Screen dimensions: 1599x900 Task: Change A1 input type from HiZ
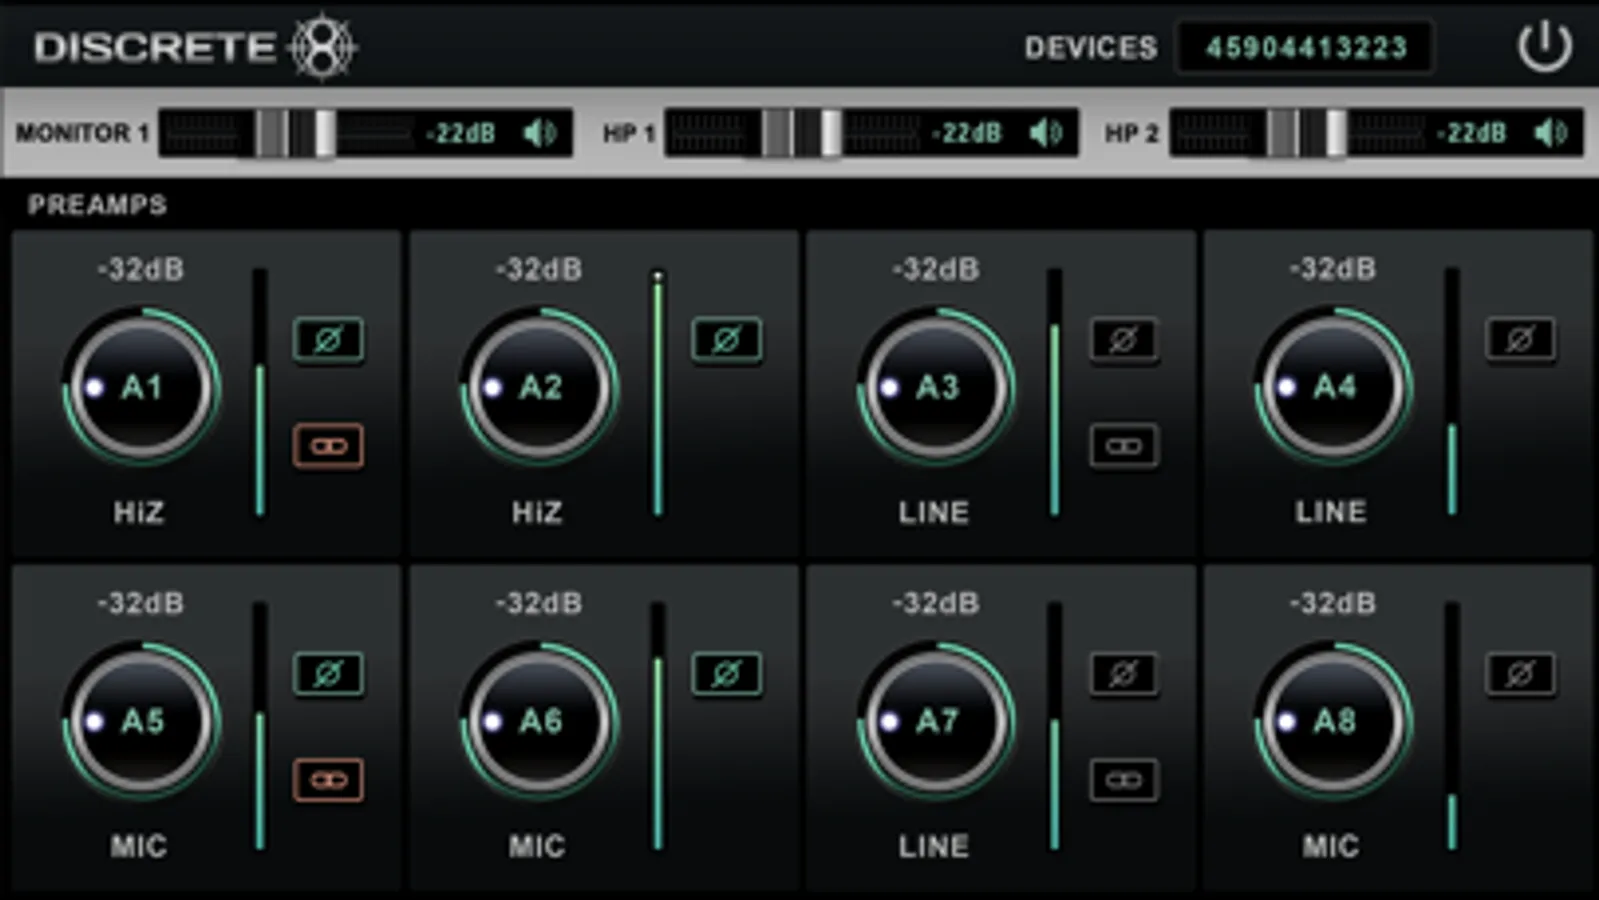click(x=139, y=512)
